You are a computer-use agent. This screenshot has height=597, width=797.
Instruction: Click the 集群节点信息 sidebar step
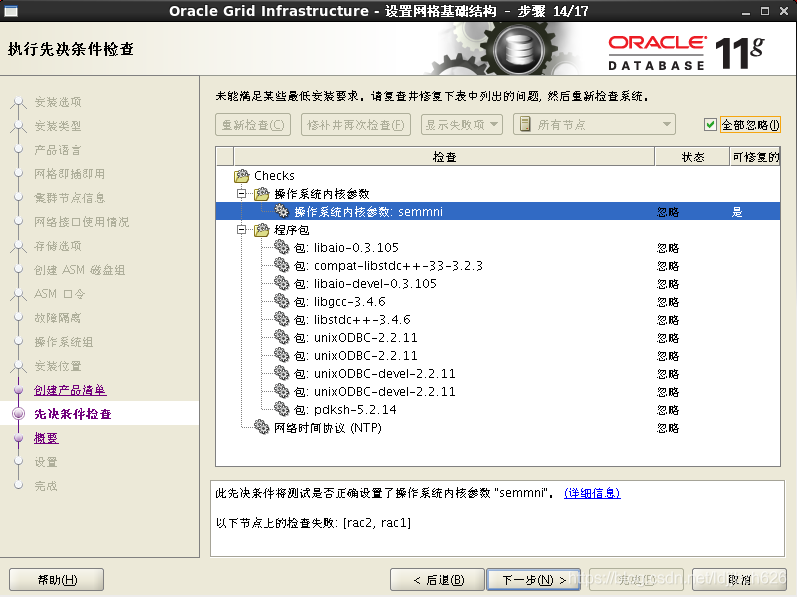click(70, 198)
